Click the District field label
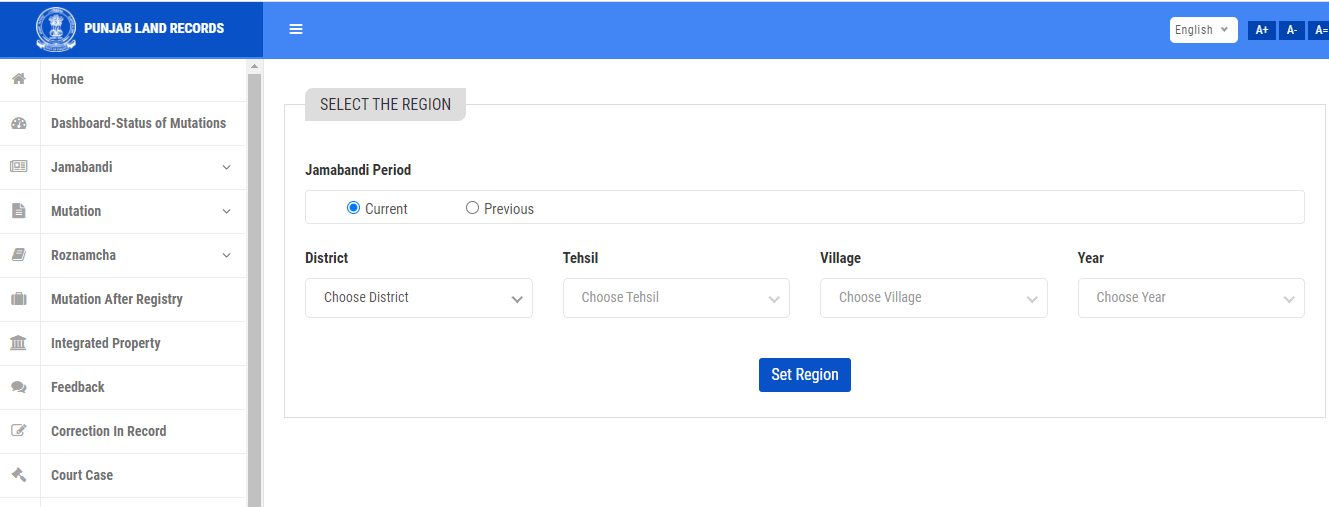This screenshot has width=1329, height=507. (327, 258)
